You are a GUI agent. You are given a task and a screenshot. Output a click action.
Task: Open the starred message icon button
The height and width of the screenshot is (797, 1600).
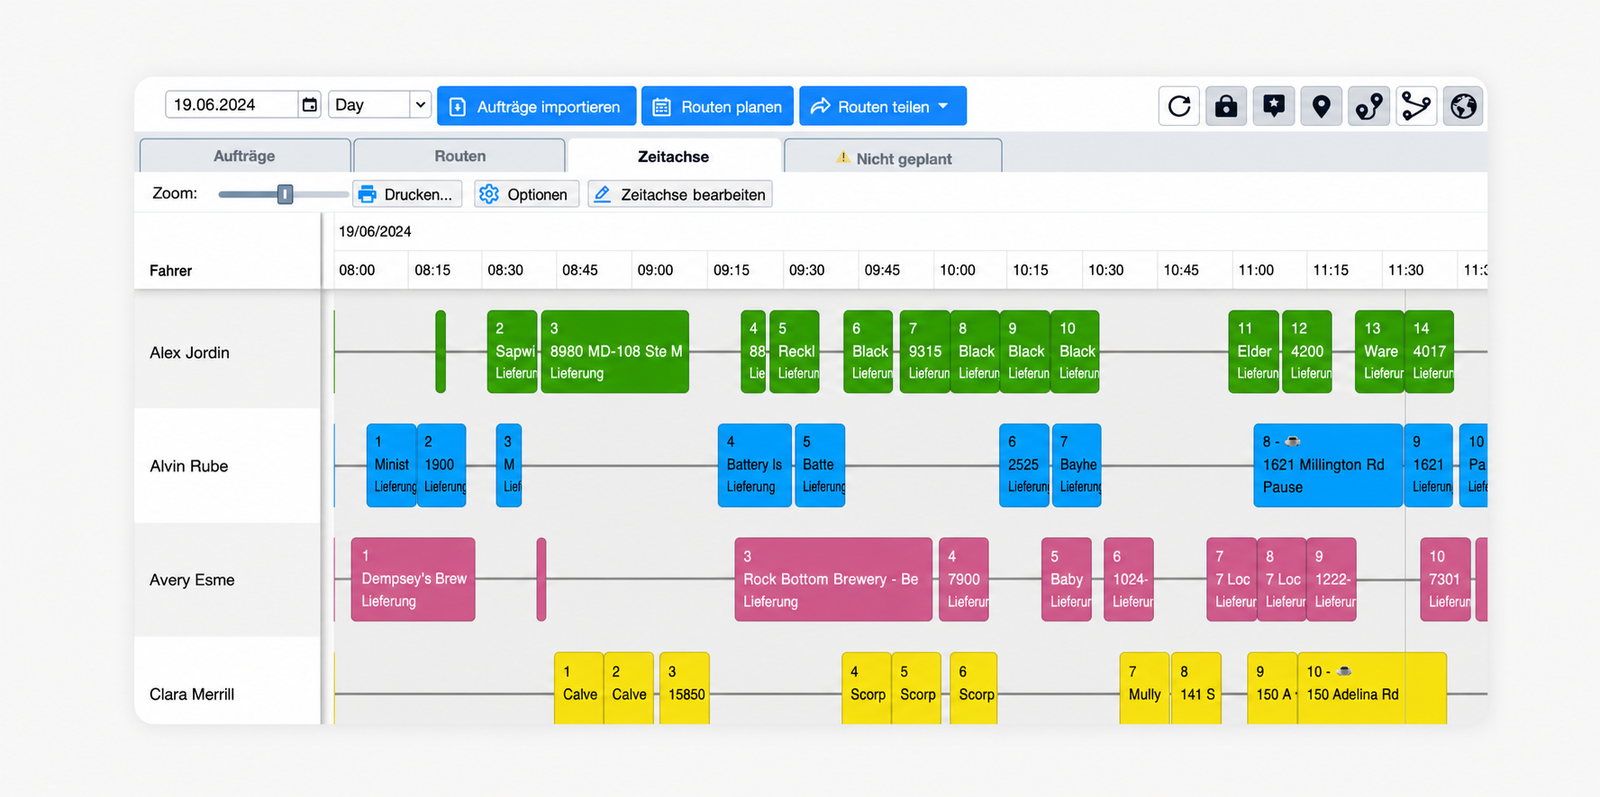point(1274,106)
